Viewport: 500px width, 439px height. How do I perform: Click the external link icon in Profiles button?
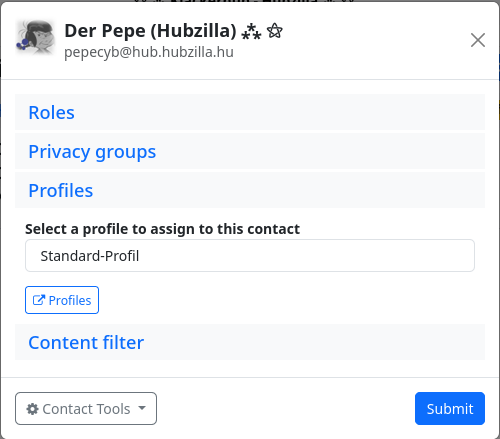39,300
